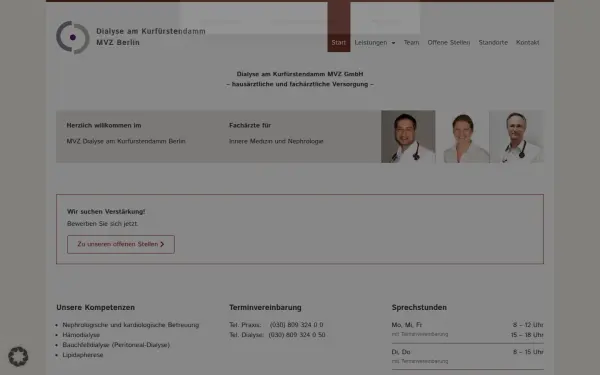Go to the Team page
Image resolution: width=600 pixels, height=375 pixels.
(411, 42)
